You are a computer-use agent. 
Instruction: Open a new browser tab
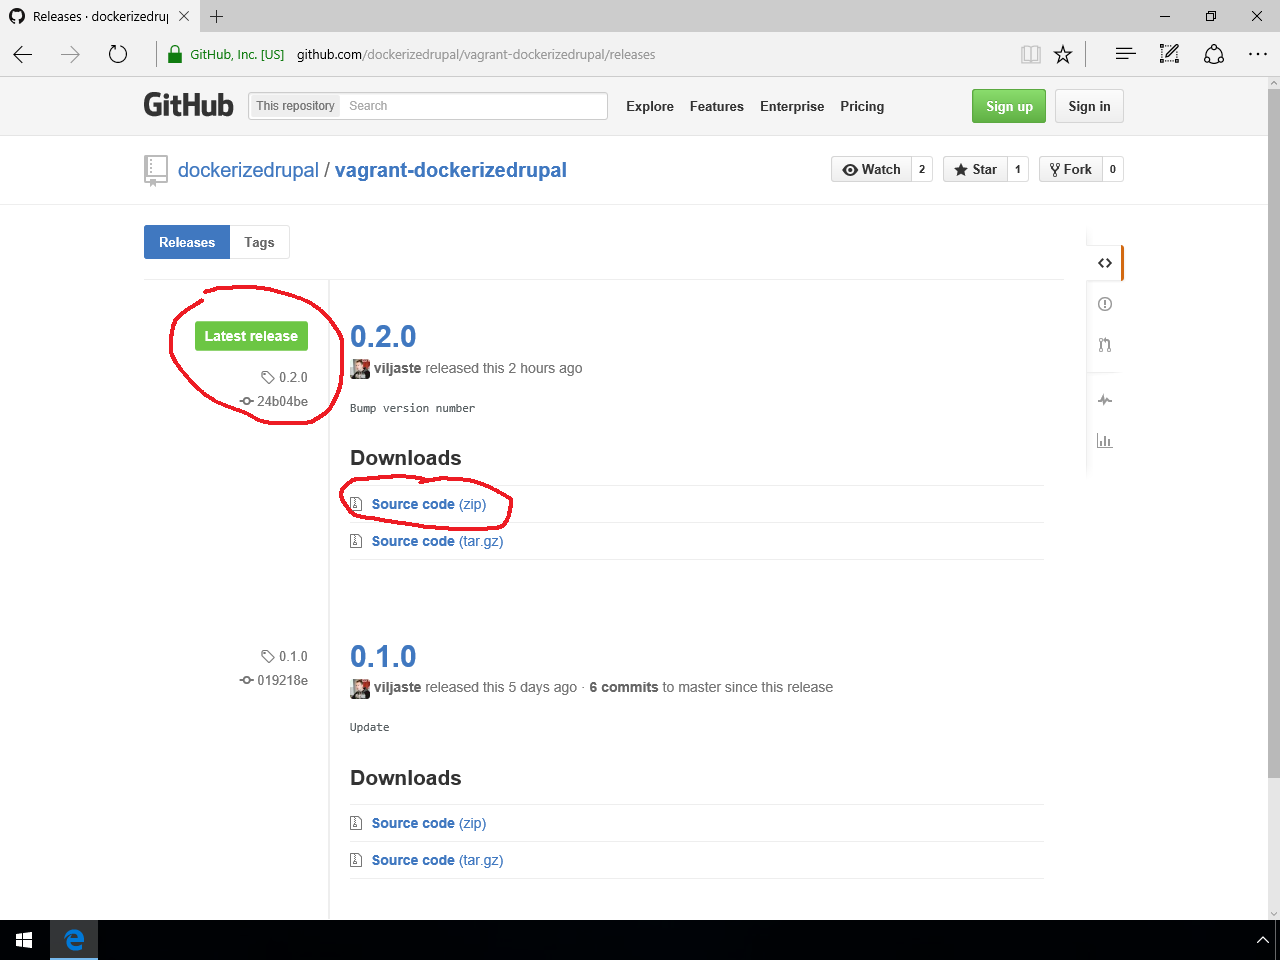pos(216,16)
